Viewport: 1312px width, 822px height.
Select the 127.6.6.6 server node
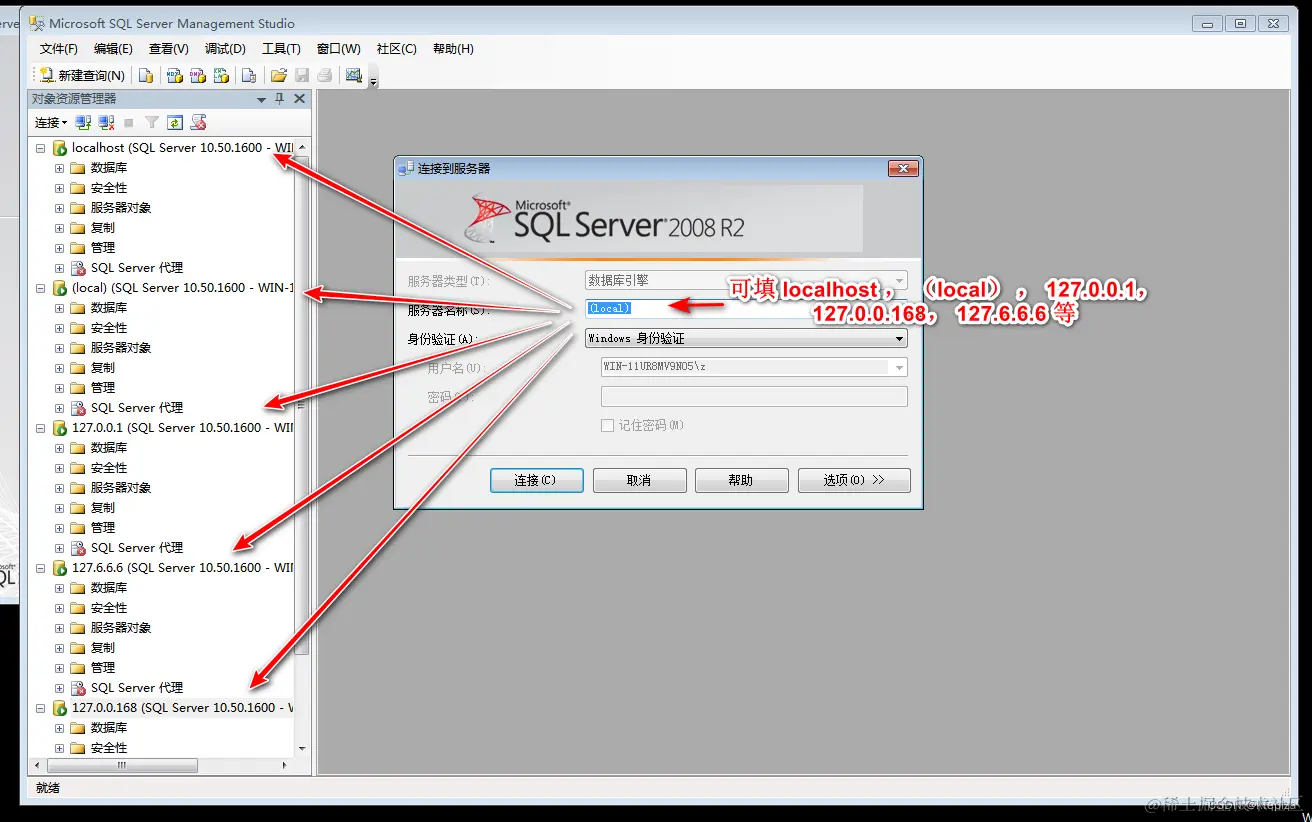(x=182, y=567)
